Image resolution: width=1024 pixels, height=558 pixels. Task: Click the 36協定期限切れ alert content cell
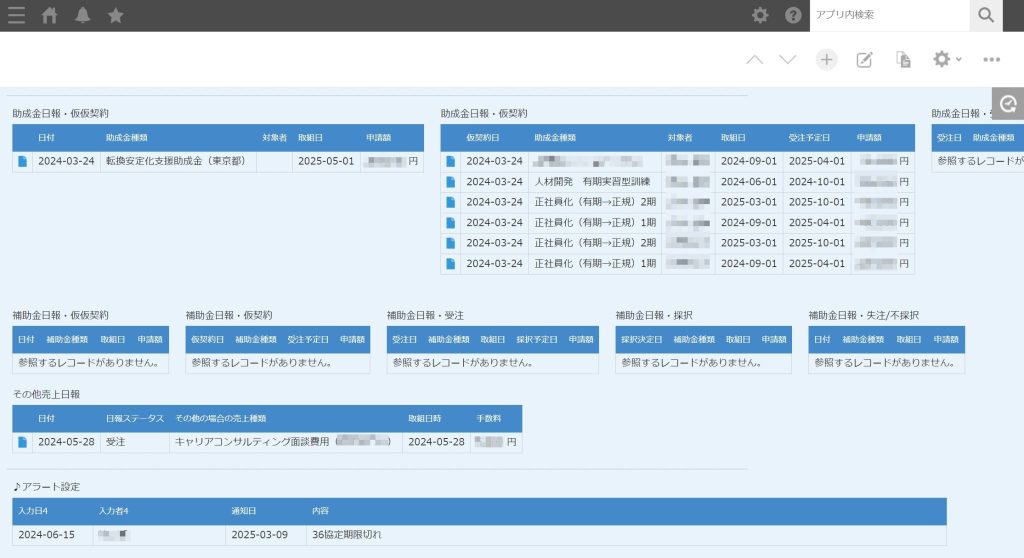tap(346, 535)
